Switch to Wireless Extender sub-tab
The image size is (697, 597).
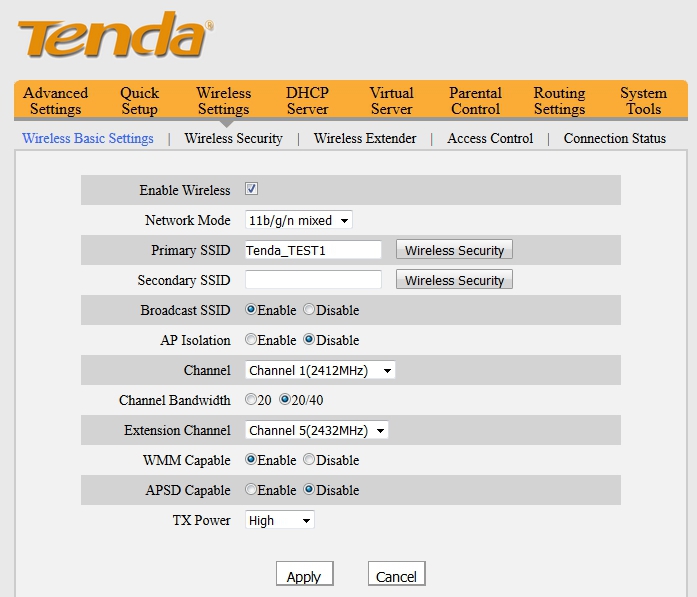pyautogui.click(x=365, y=138)
